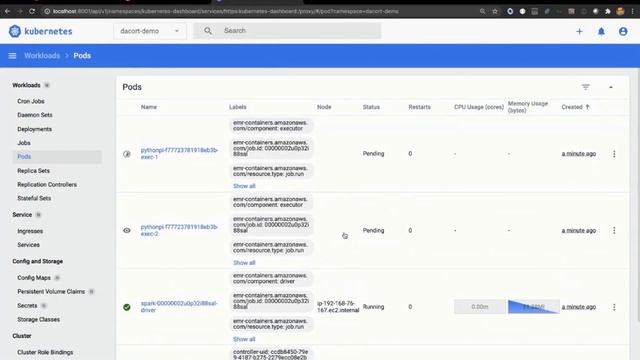
Task: Open actions menu for pythonpi exec-2 pod
Action: click(x=614, y=231)
